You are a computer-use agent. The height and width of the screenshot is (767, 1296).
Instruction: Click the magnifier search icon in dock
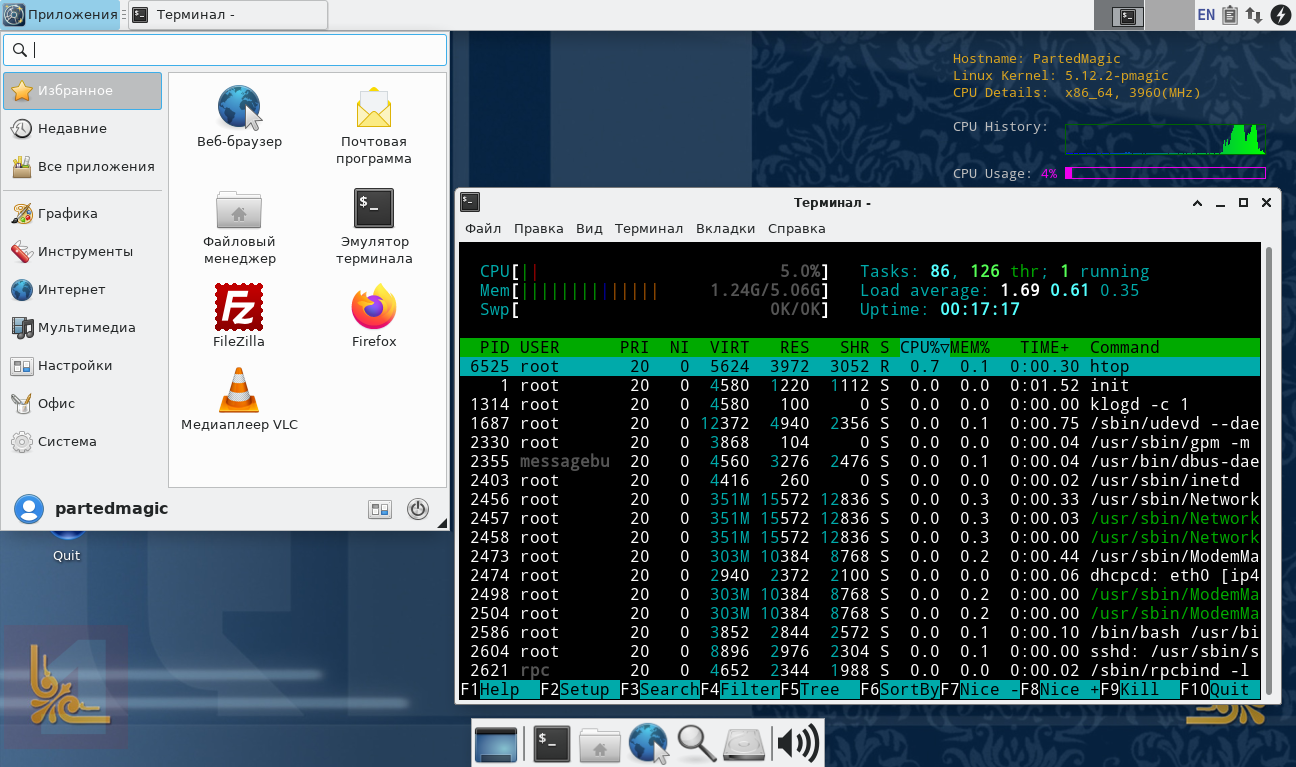pyautogui.click(x=695, y=743)
